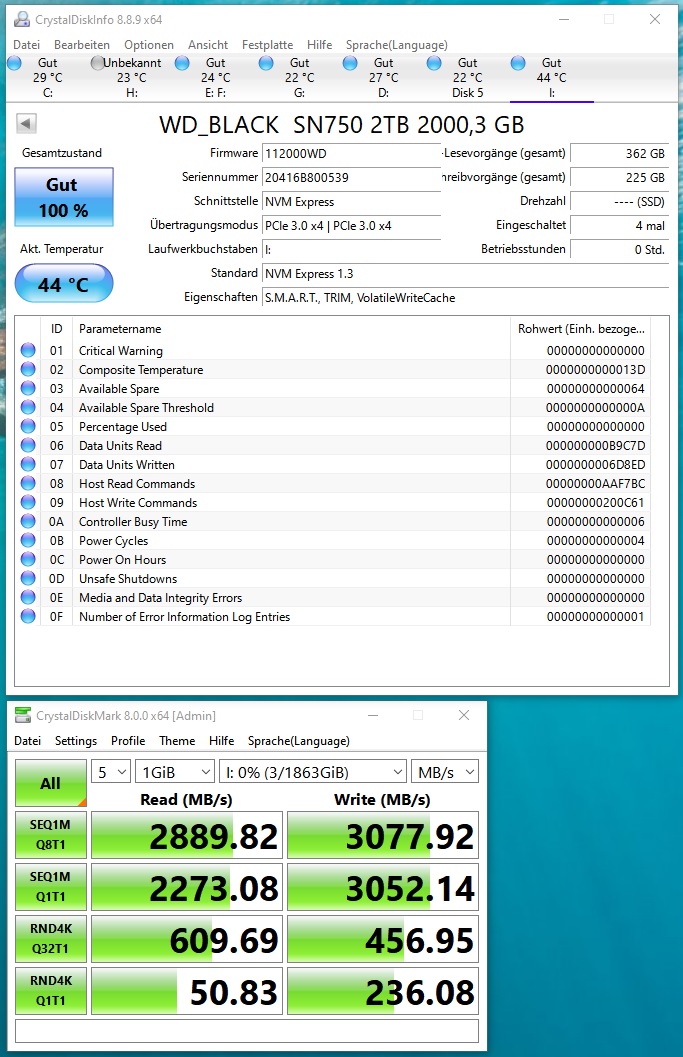Open Ansicht menu in CrystalDiskInfo

(208, 44)
